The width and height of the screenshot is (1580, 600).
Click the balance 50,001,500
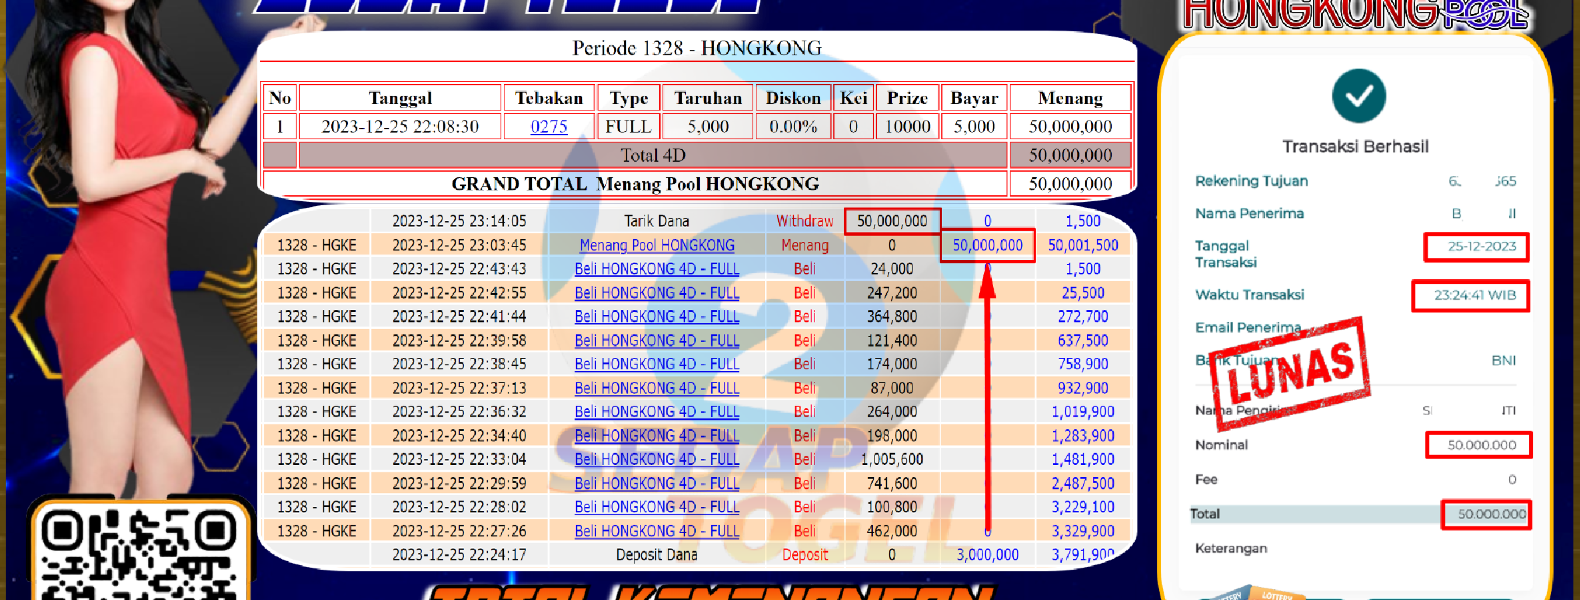click(1083, 245)
